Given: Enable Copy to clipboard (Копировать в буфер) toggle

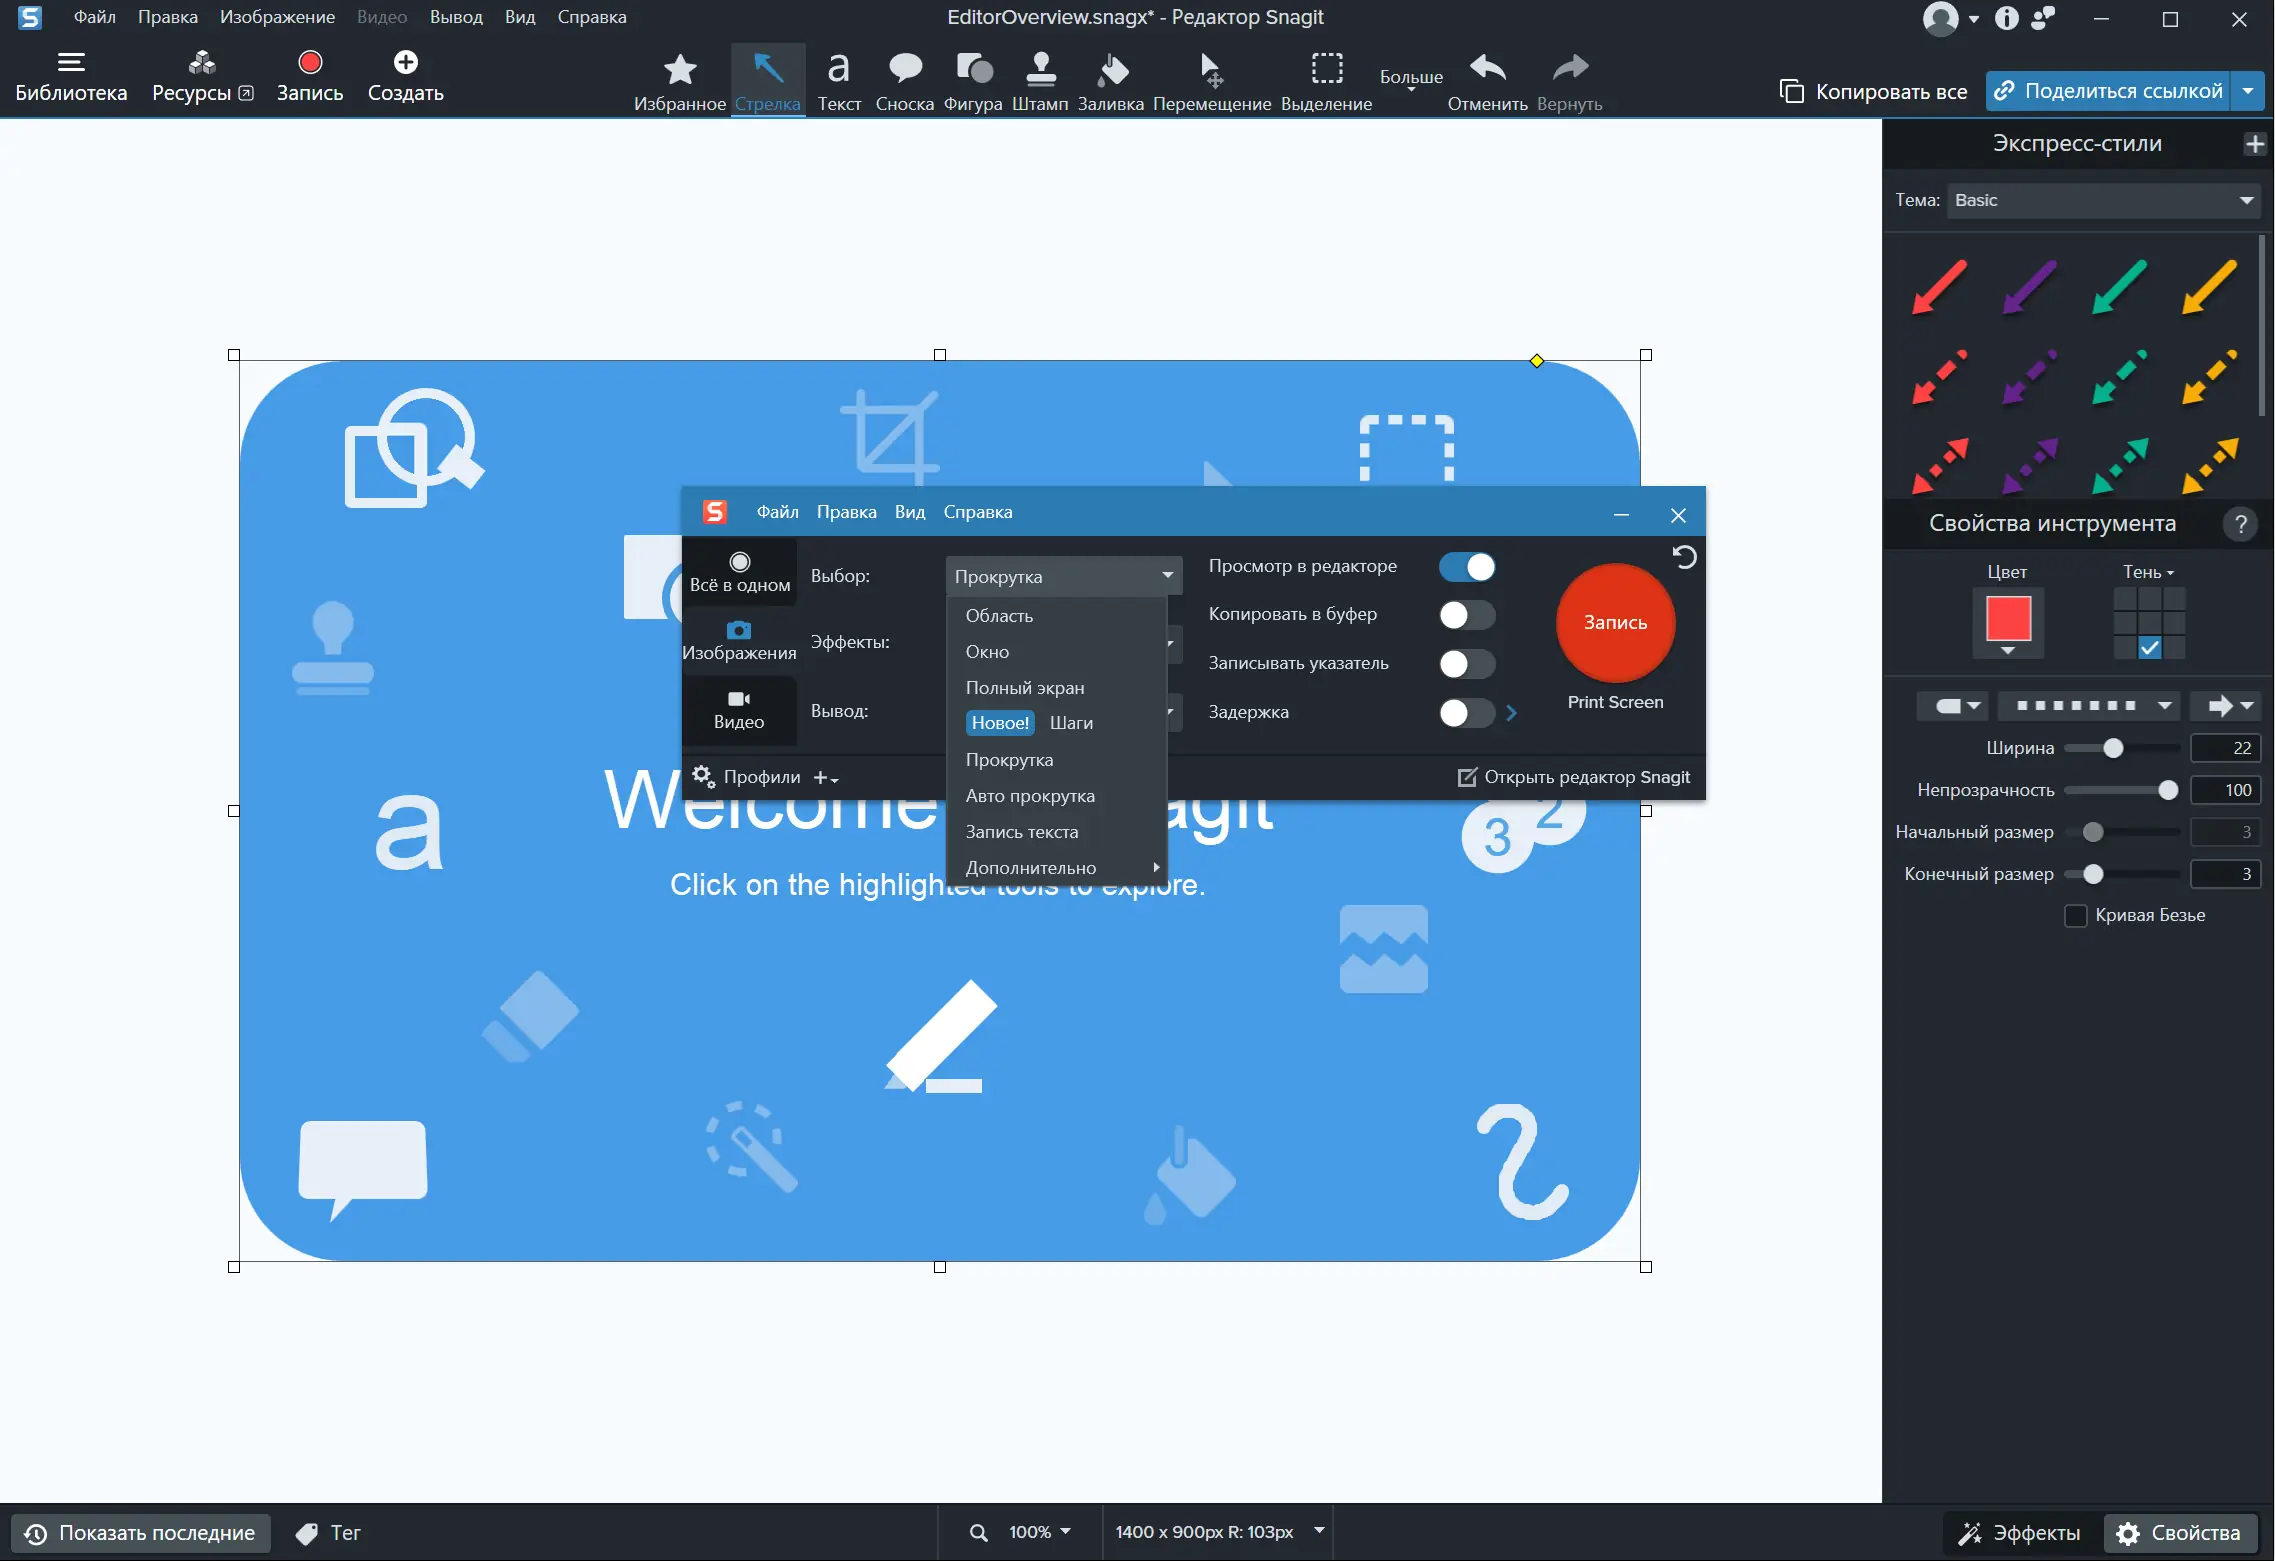Looking at the screenshot, I should click(1466, 615).
